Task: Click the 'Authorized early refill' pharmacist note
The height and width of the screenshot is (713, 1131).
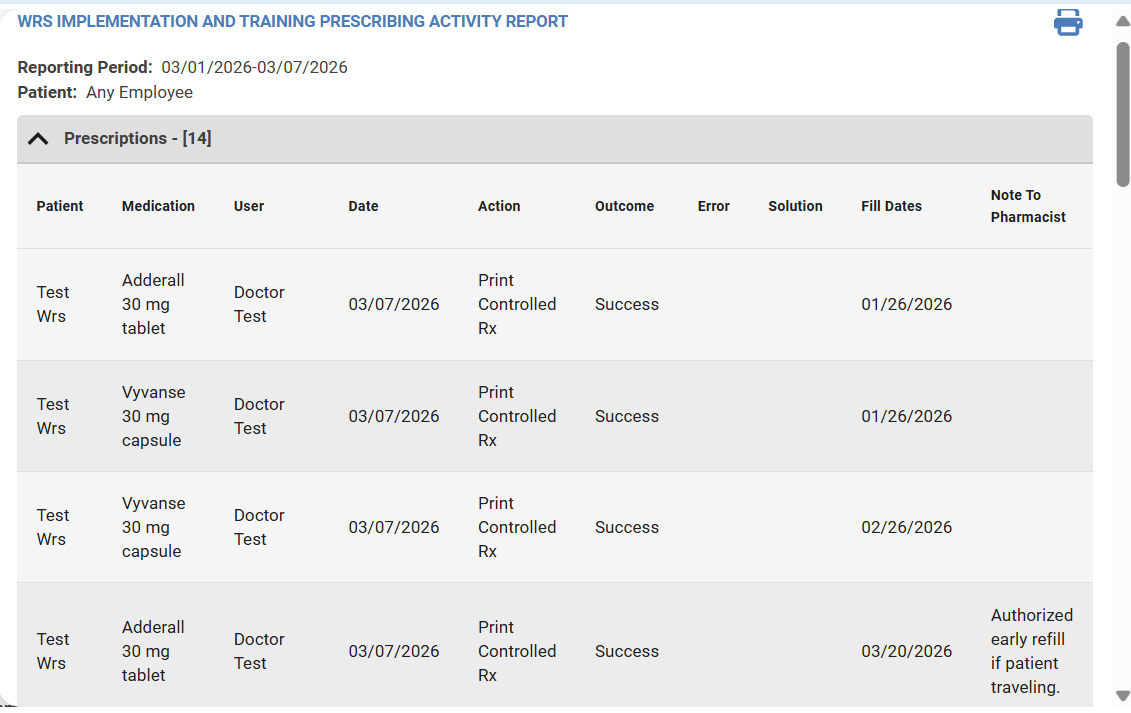Action: 1031,651
